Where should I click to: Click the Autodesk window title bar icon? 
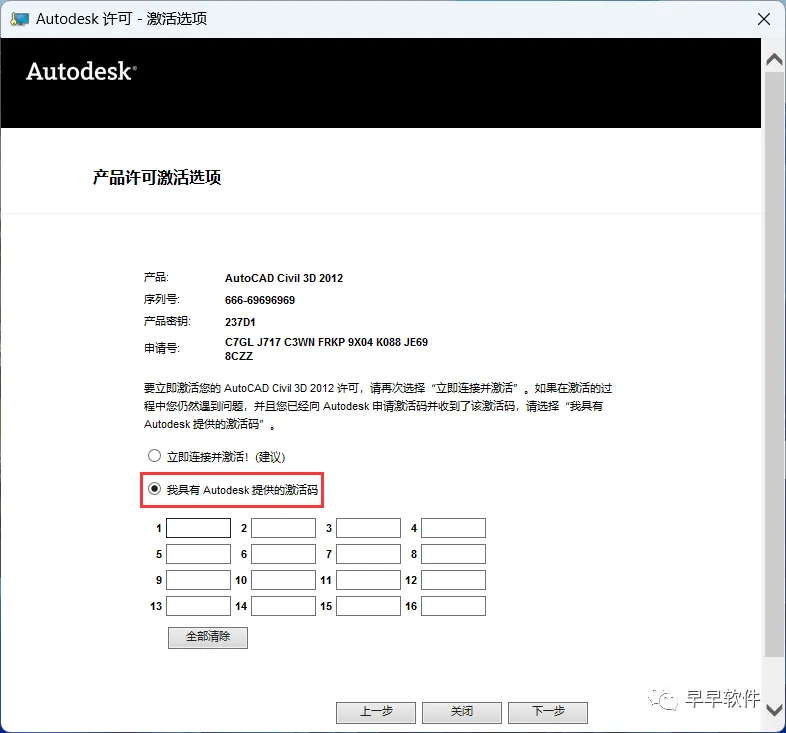tap(19, 19)
